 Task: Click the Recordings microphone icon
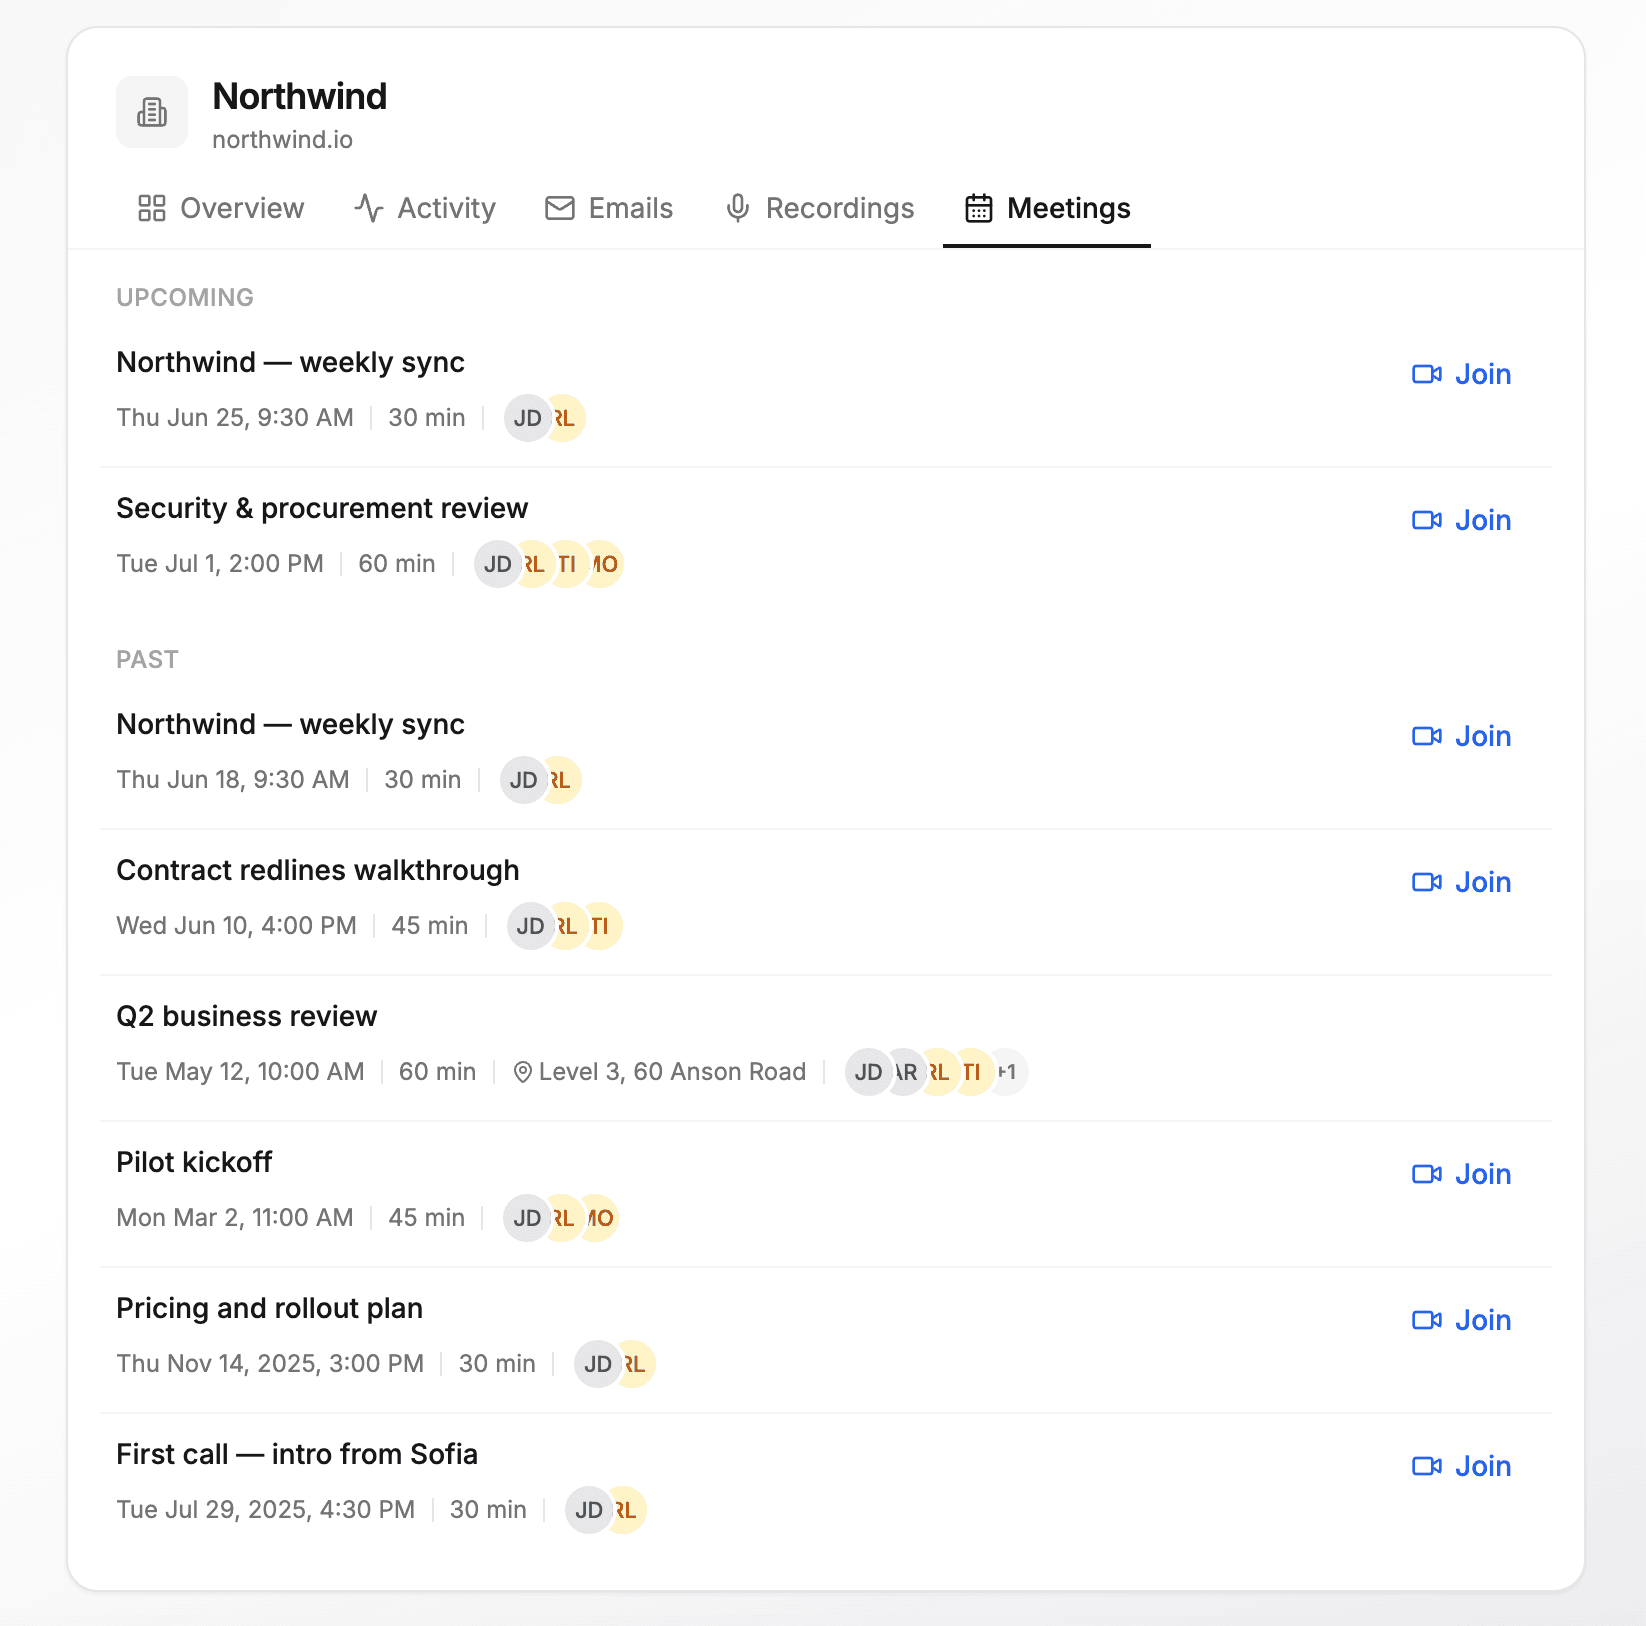click(738, 208)
